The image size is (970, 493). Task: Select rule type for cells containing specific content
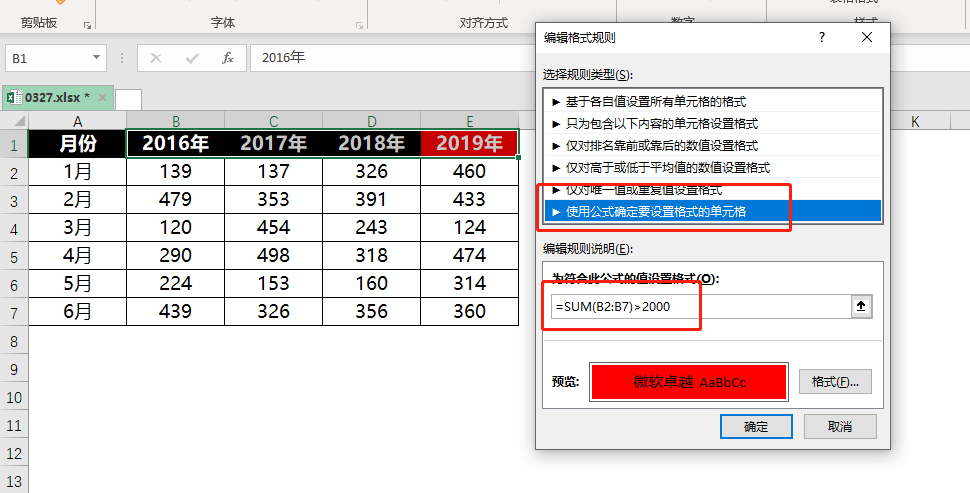[714, 124]
